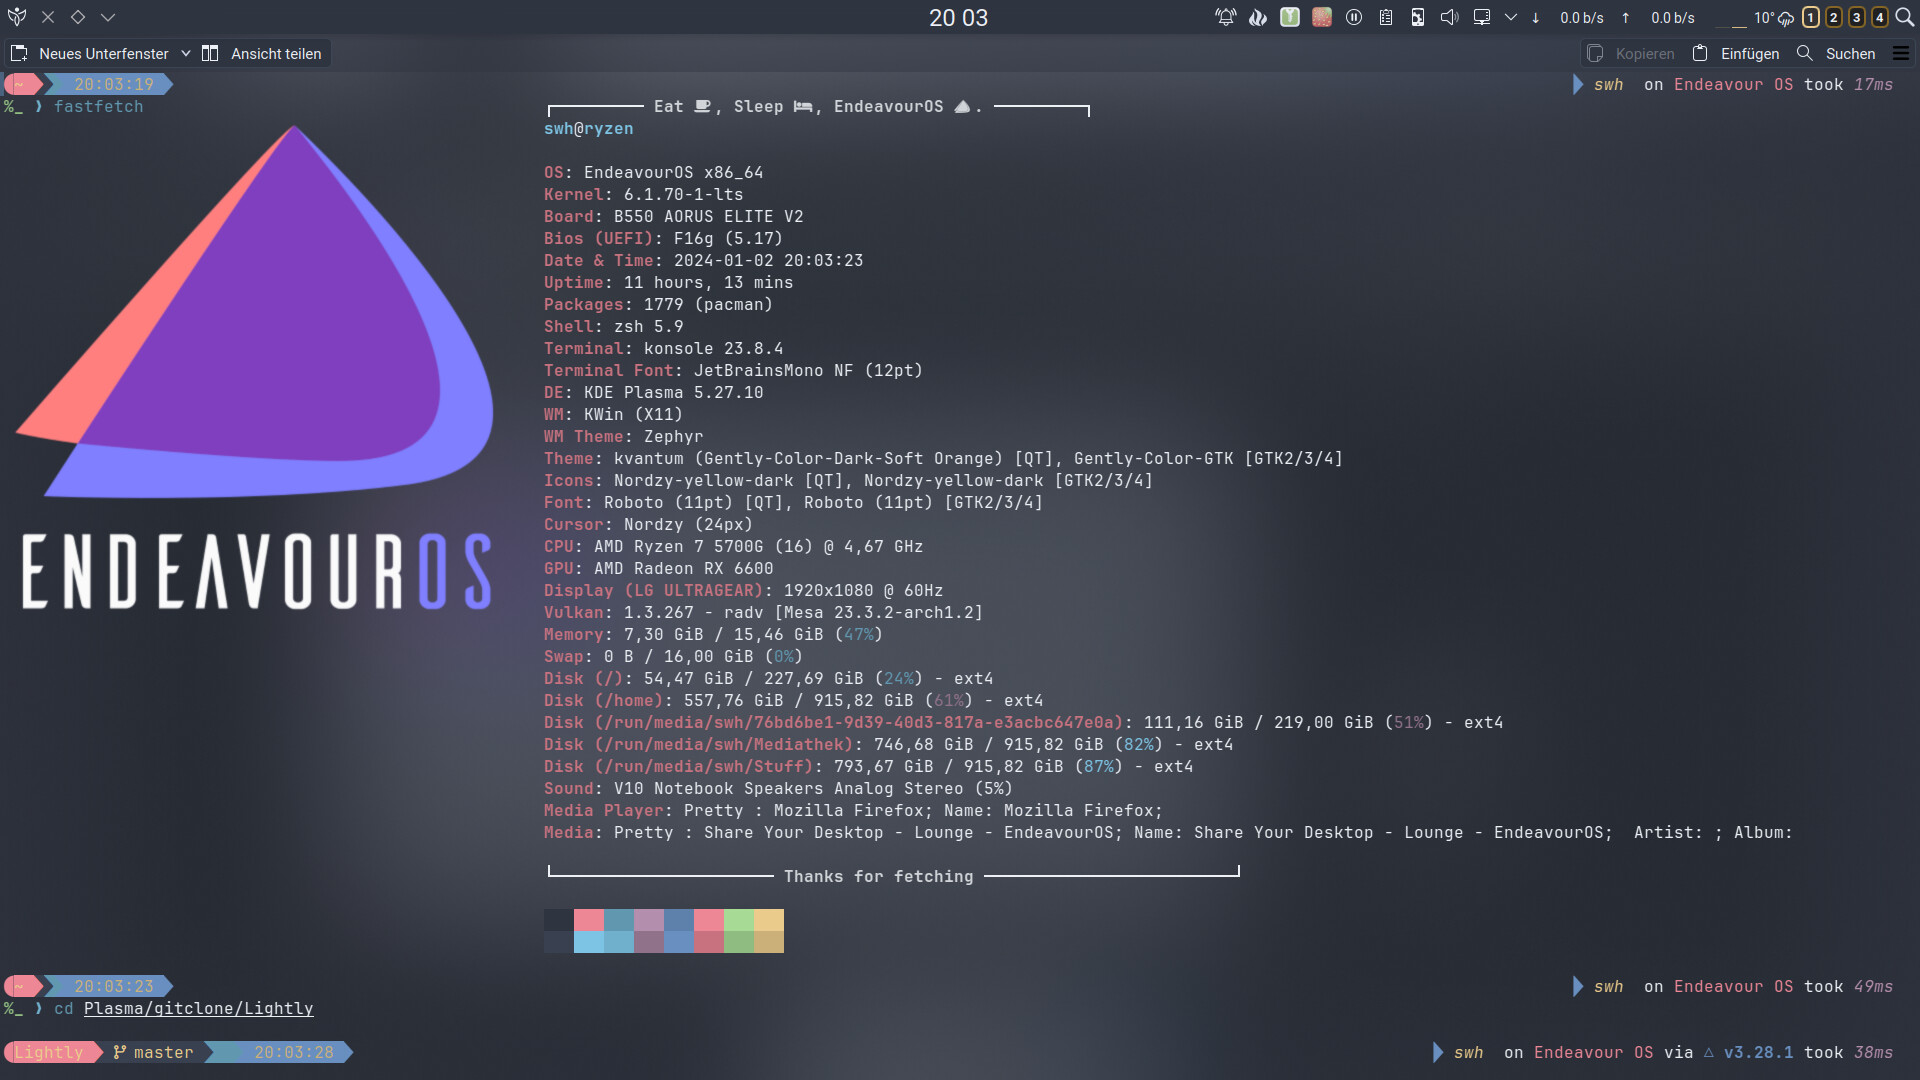Click the notification bell icon in the panel
Image resolution: width=1920 pixels, height=1080 pixels.
click(1226, 17)
